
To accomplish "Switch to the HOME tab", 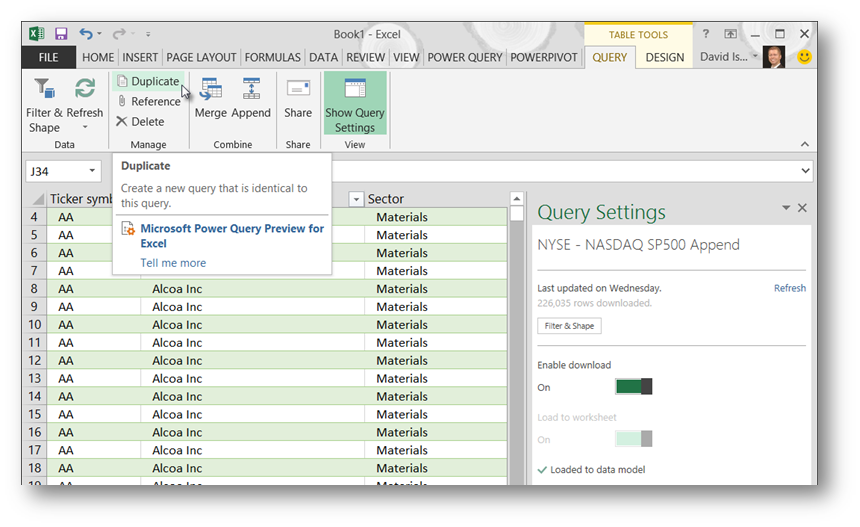I will (98, 57).
